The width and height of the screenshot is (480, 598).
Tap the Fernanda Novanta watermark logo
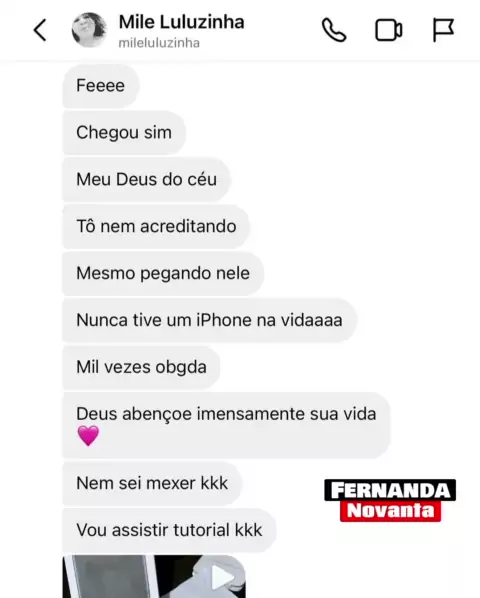click(x=390, y=500)
